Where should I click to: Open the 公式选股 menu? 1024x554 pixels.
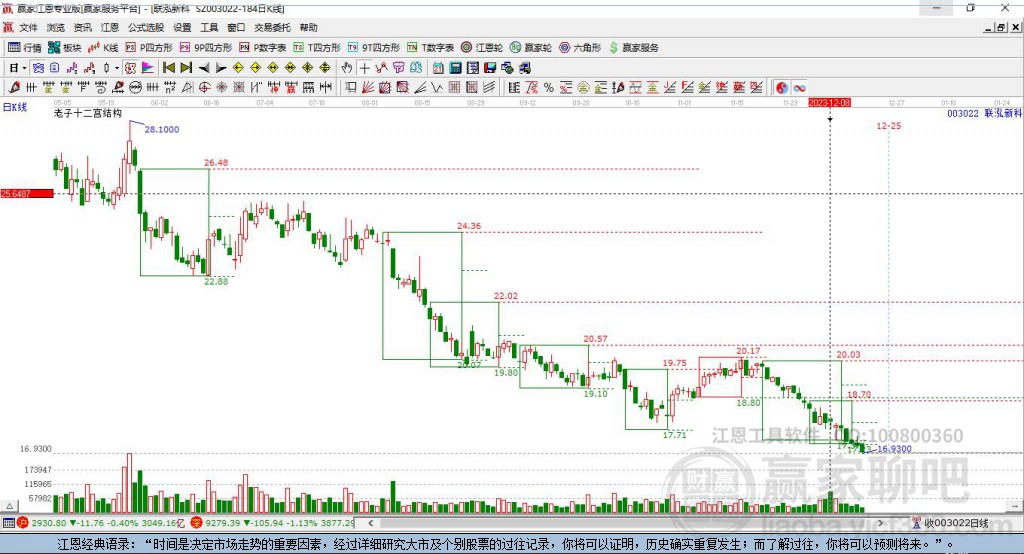(146, 27)
